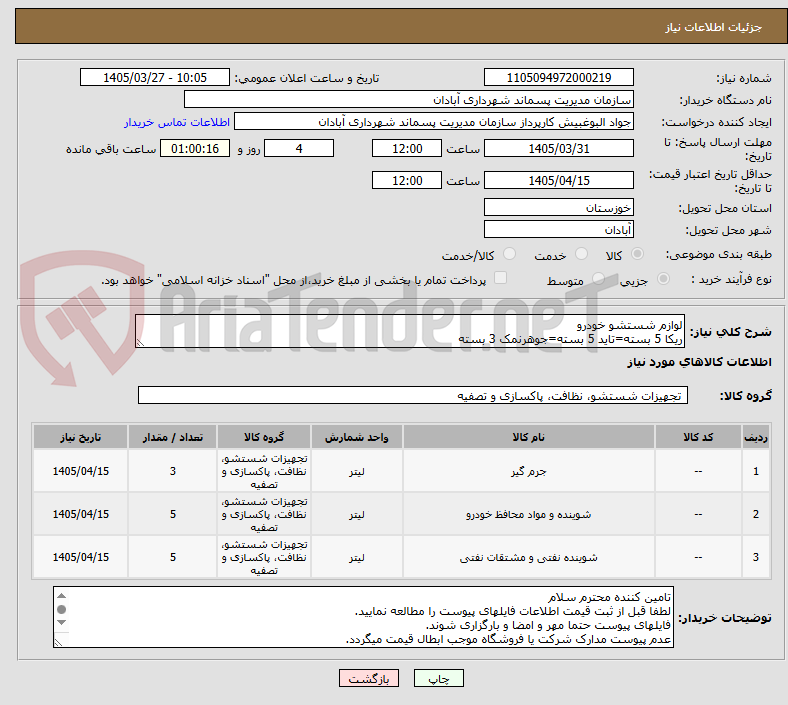This screenshot has width=788, height=705.
Task: Click the نام کالا column header
Action: tap(529, 437)
